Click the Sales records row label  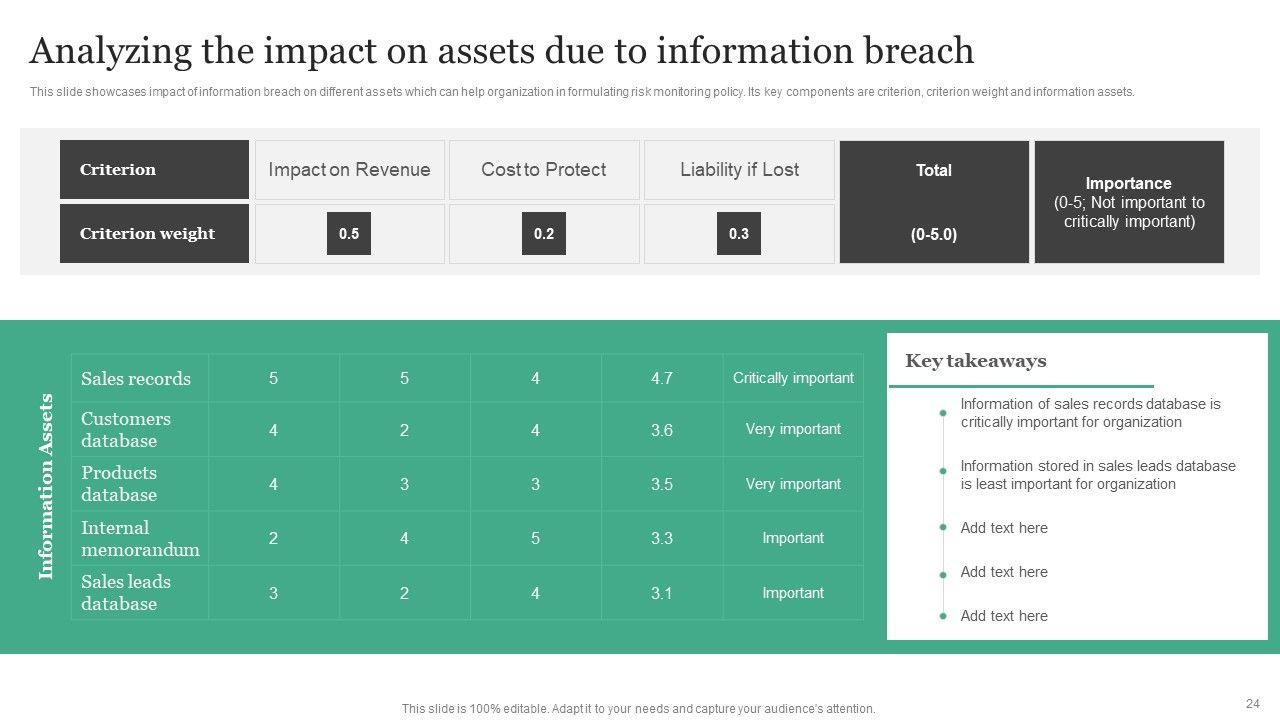[136, 379]
